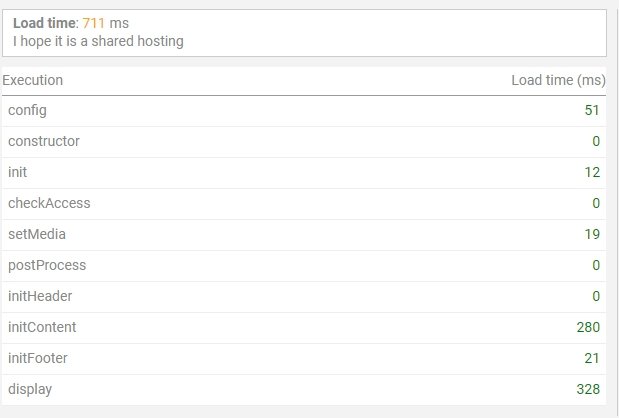Click the Load time (ms) column header
The image size is (619, 418).
[x=558, y=80]
